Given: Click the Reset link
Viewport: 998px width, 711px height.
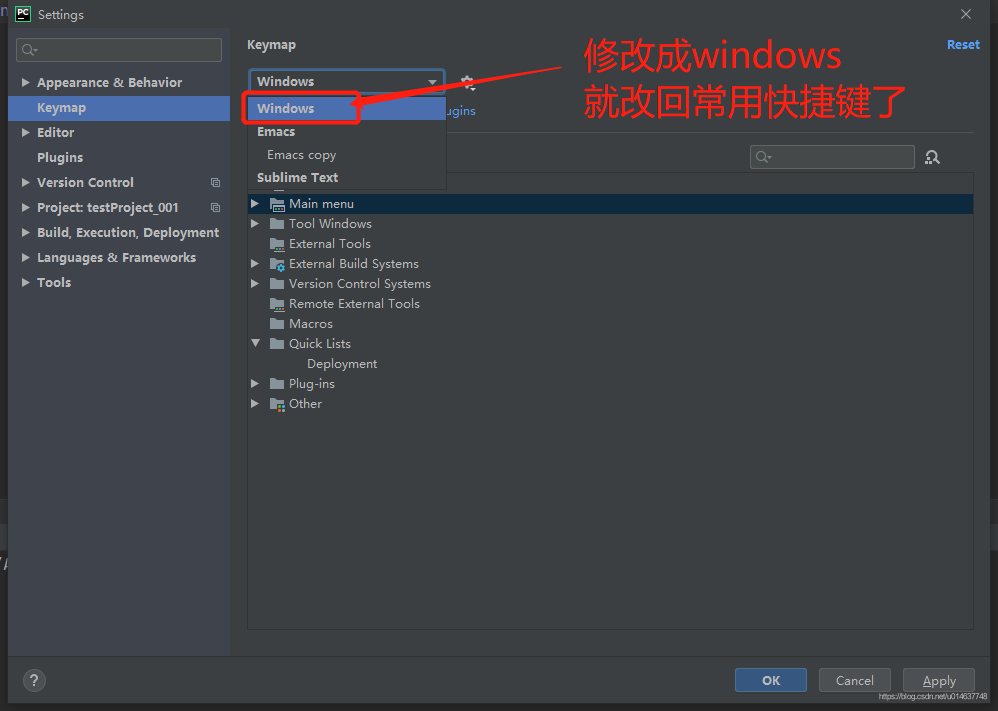Looking at the screenshot, I should [963, 45].
